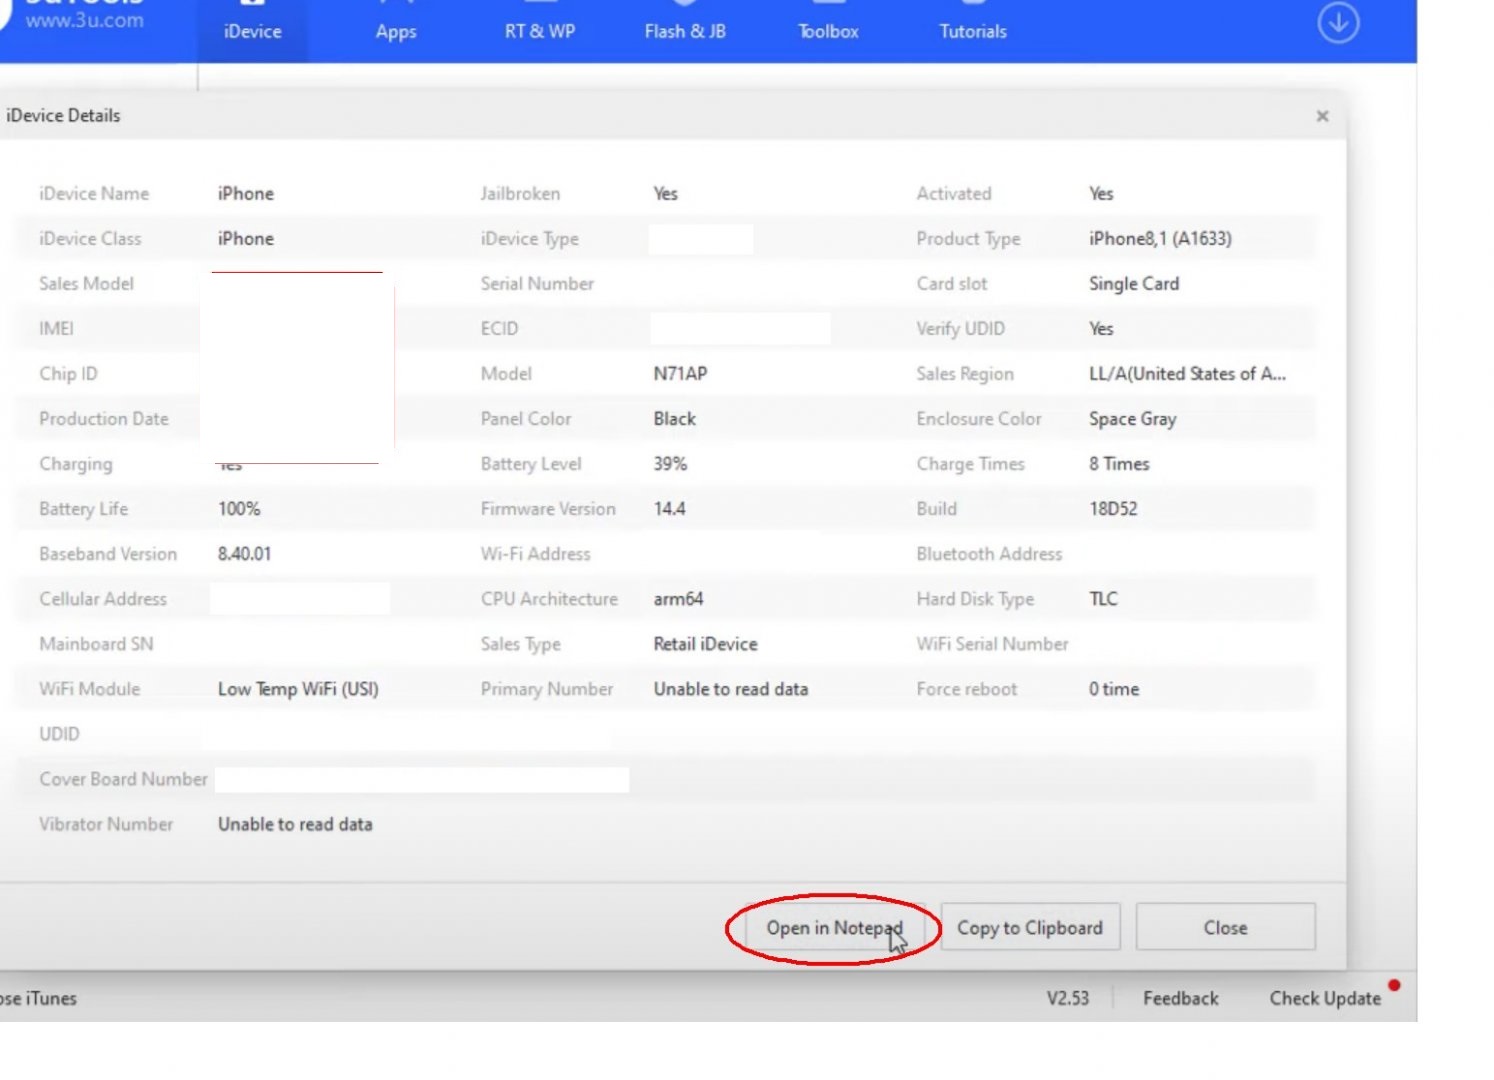Screen dimensions: 1494x1080
Task: Select the Force reboot value 0 time
Action: [1114, 689]
